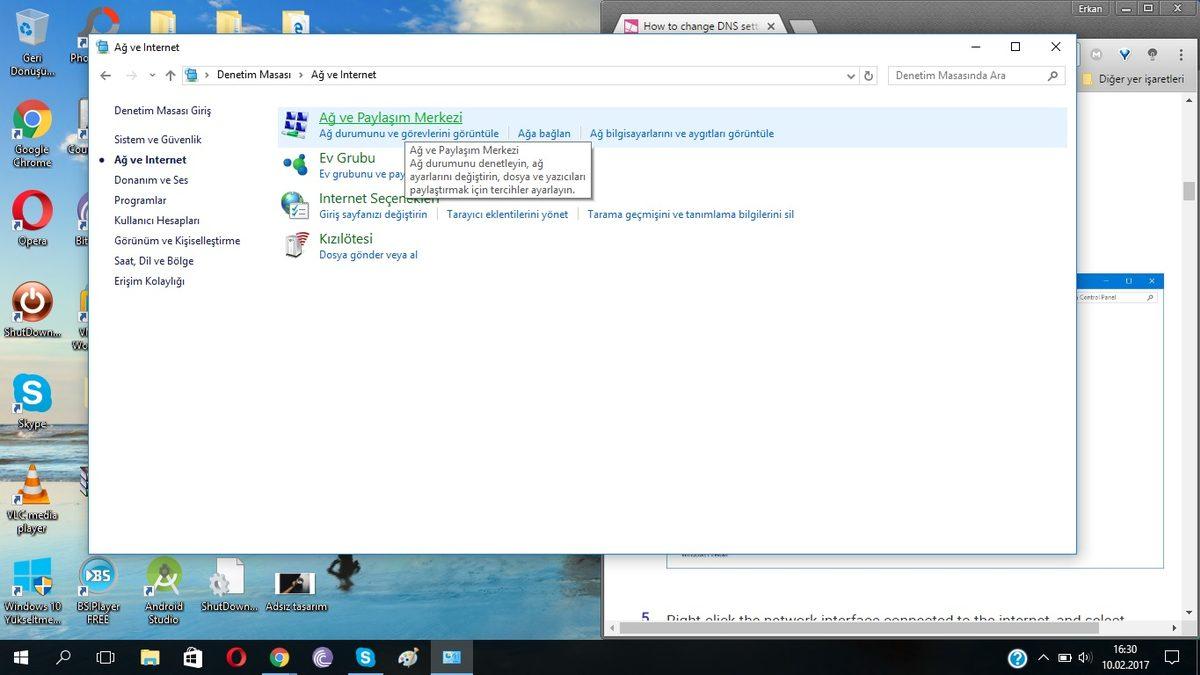
Task: Open the Ağ ve Paylaşım Merkezi icon
Action: pos(294,123)
